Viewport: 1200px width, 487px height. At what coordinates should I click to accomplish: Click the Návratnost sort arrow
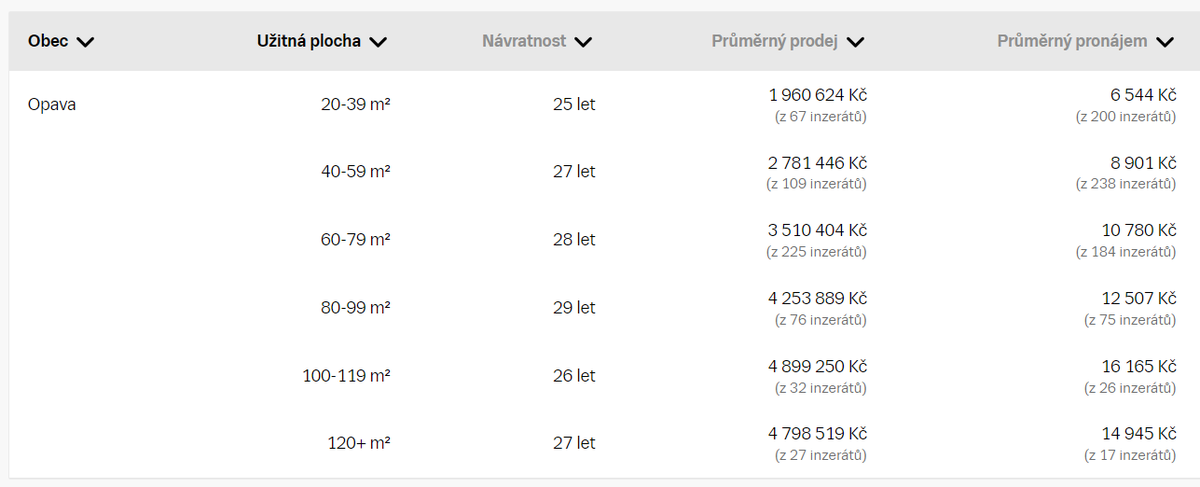point(584,42)
